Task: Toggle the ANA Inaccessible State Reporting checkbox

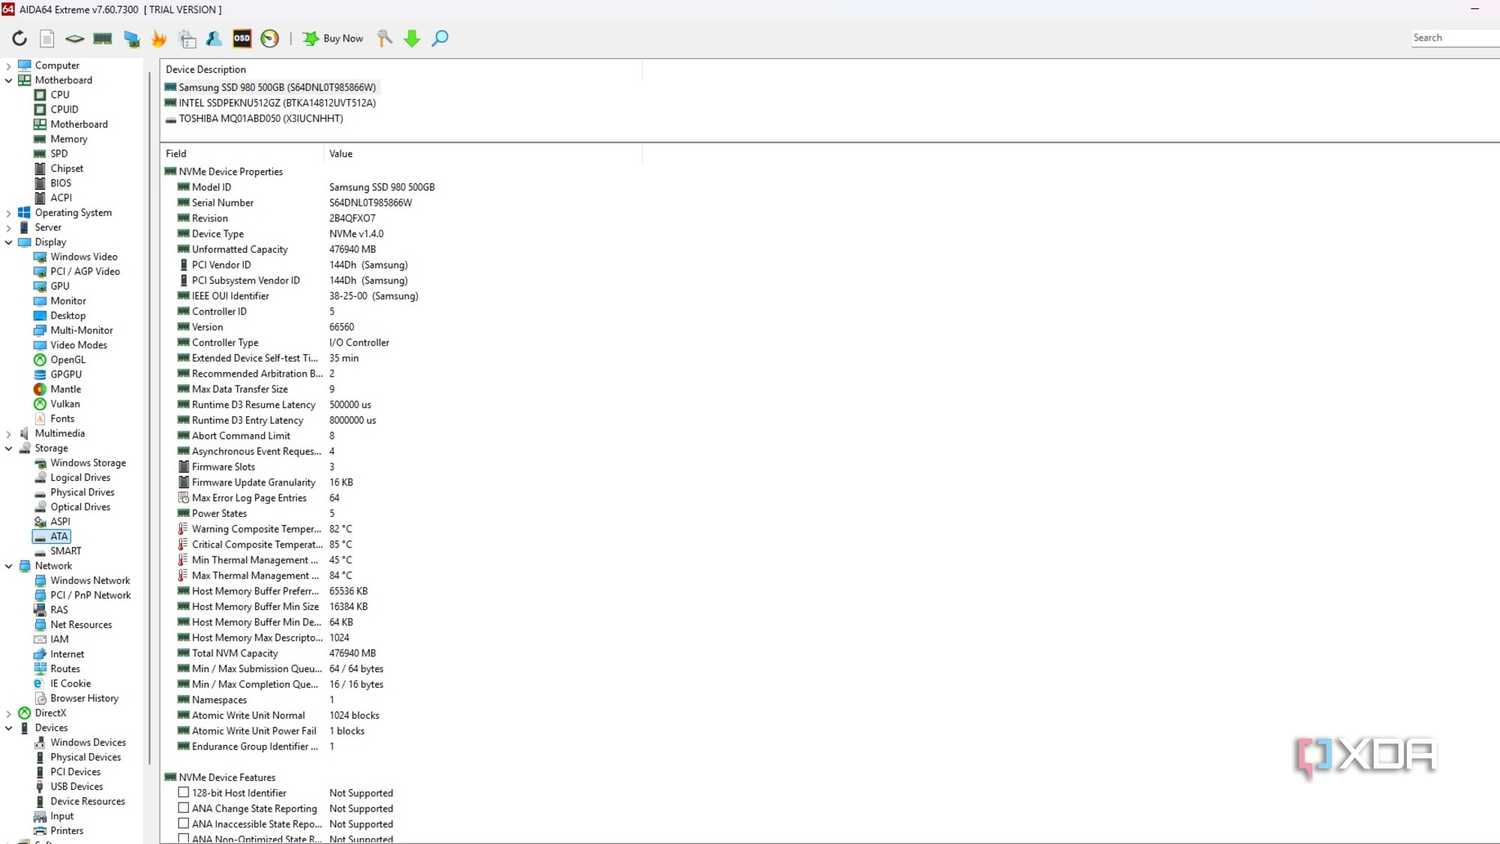Action: [x=184, y=824]
